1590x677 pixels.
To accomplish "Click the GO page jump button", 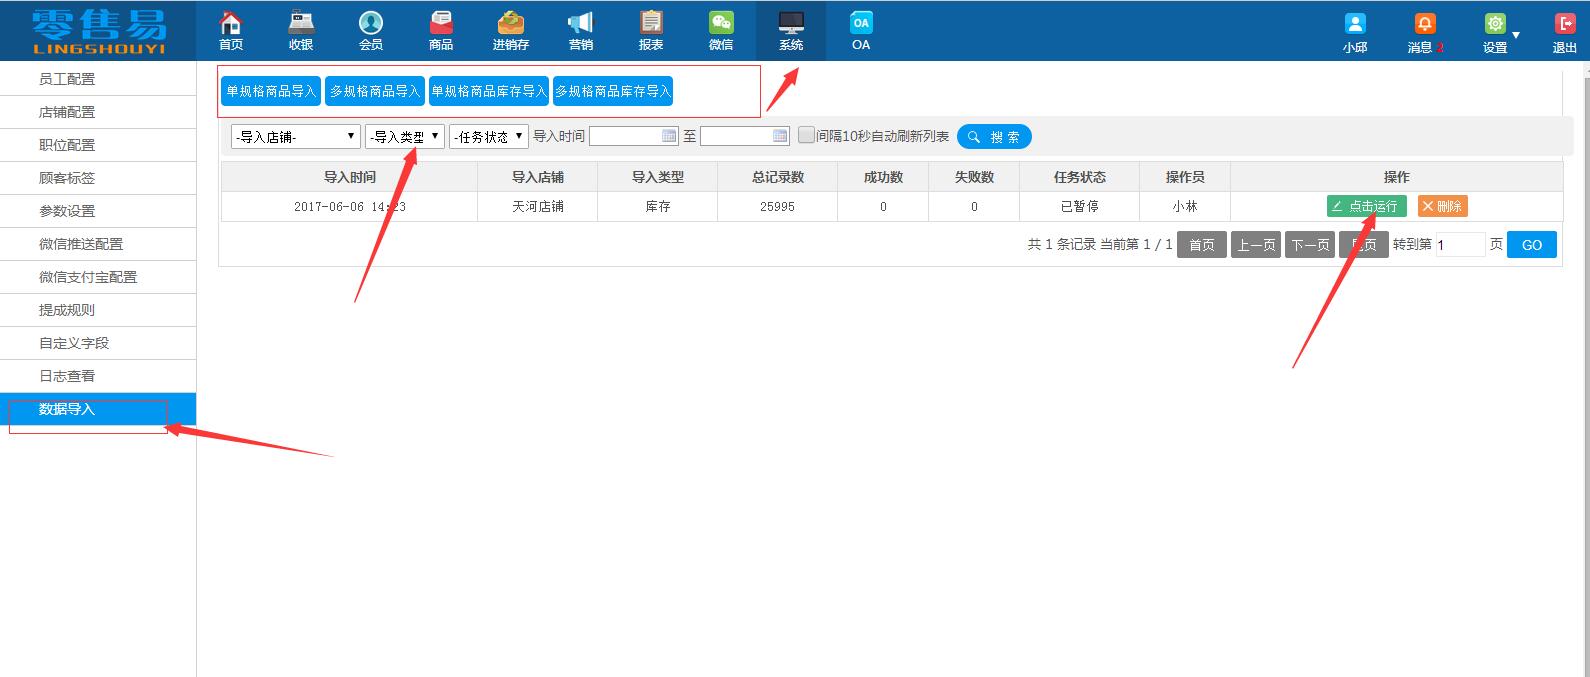I will click(1532, 245).
